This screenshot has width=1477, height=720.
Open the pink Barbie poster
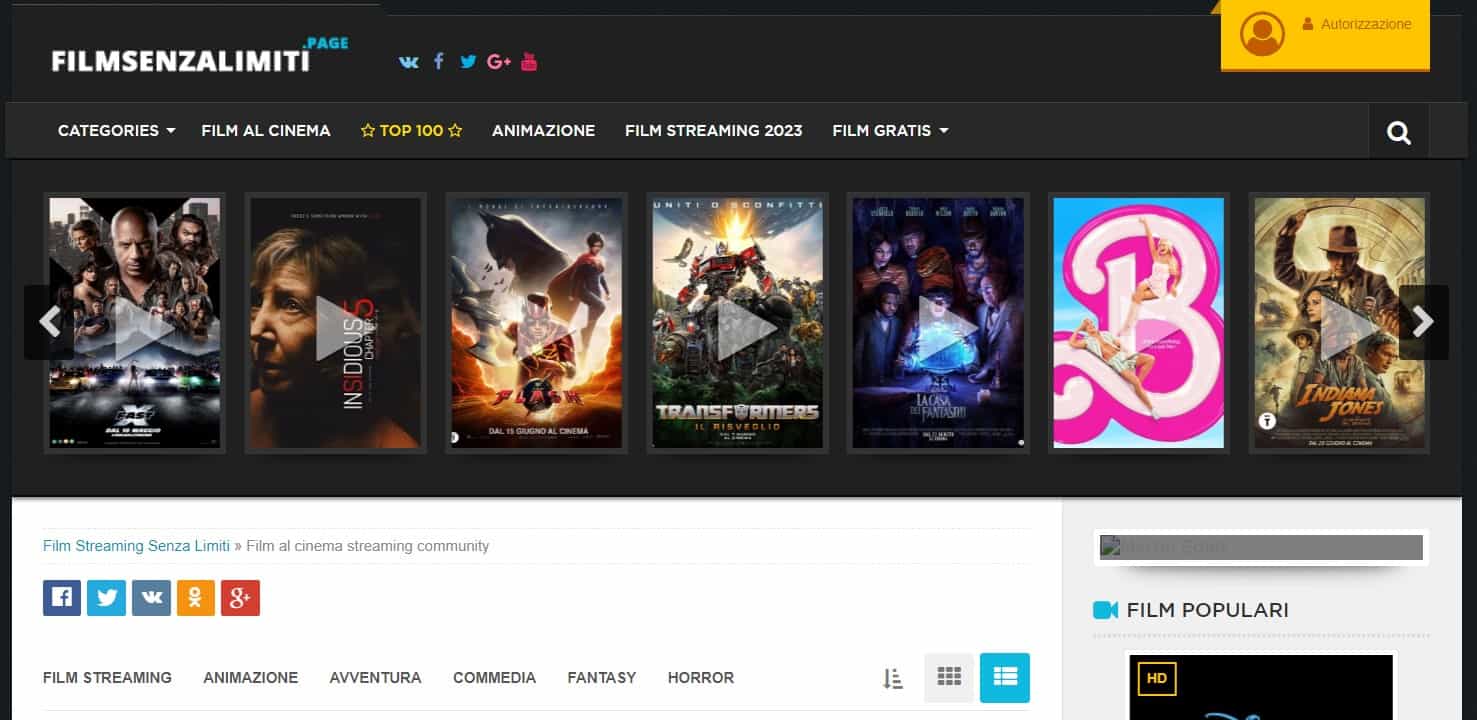click(x=1139, y=323)
